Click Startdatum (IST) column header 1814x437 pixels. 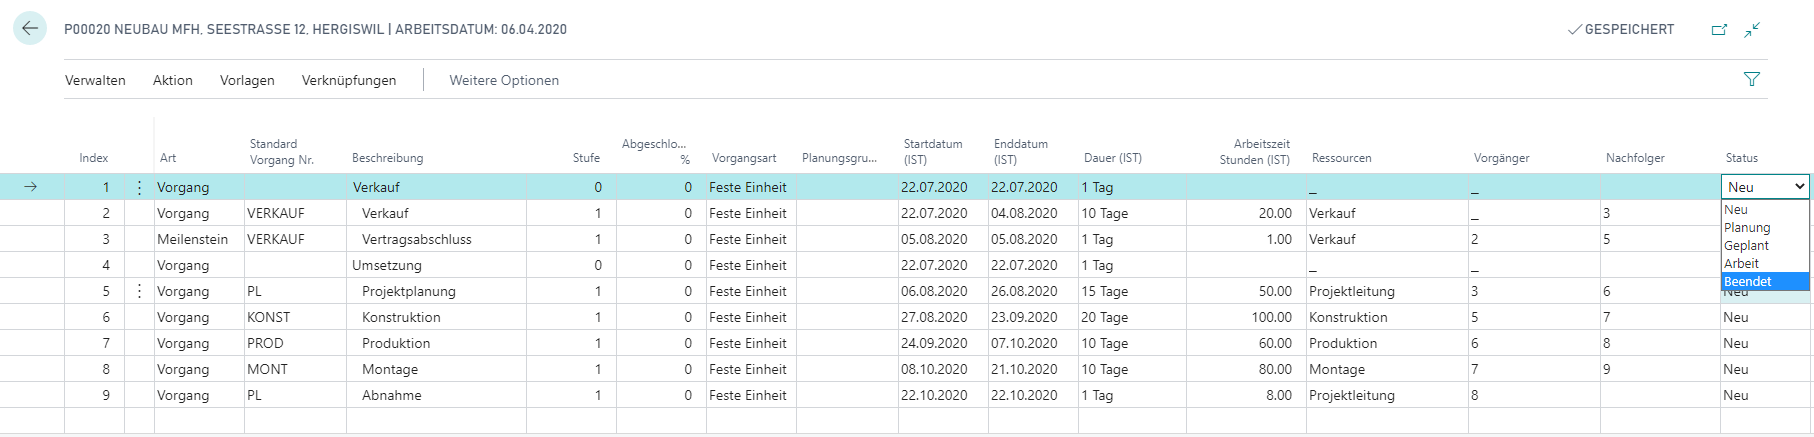pyautogui.click(x=934, y=152)
